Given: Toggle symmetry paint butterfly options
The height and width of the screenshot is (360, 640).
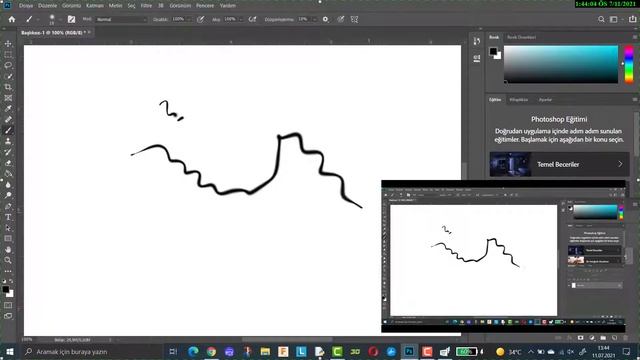Looking at the screenshot, I should pos(354,19).
